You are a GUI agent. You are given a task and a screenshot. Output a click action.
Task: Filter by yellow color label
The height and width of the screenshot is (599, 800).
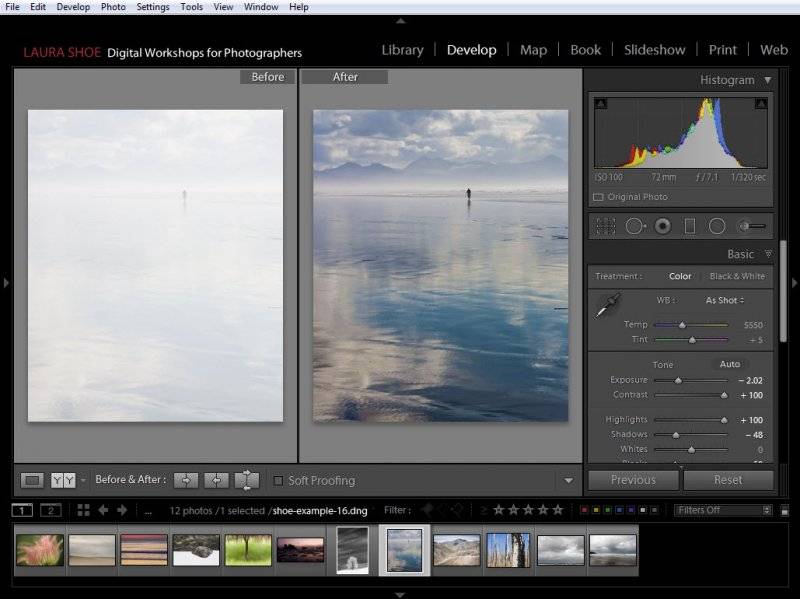596,510
